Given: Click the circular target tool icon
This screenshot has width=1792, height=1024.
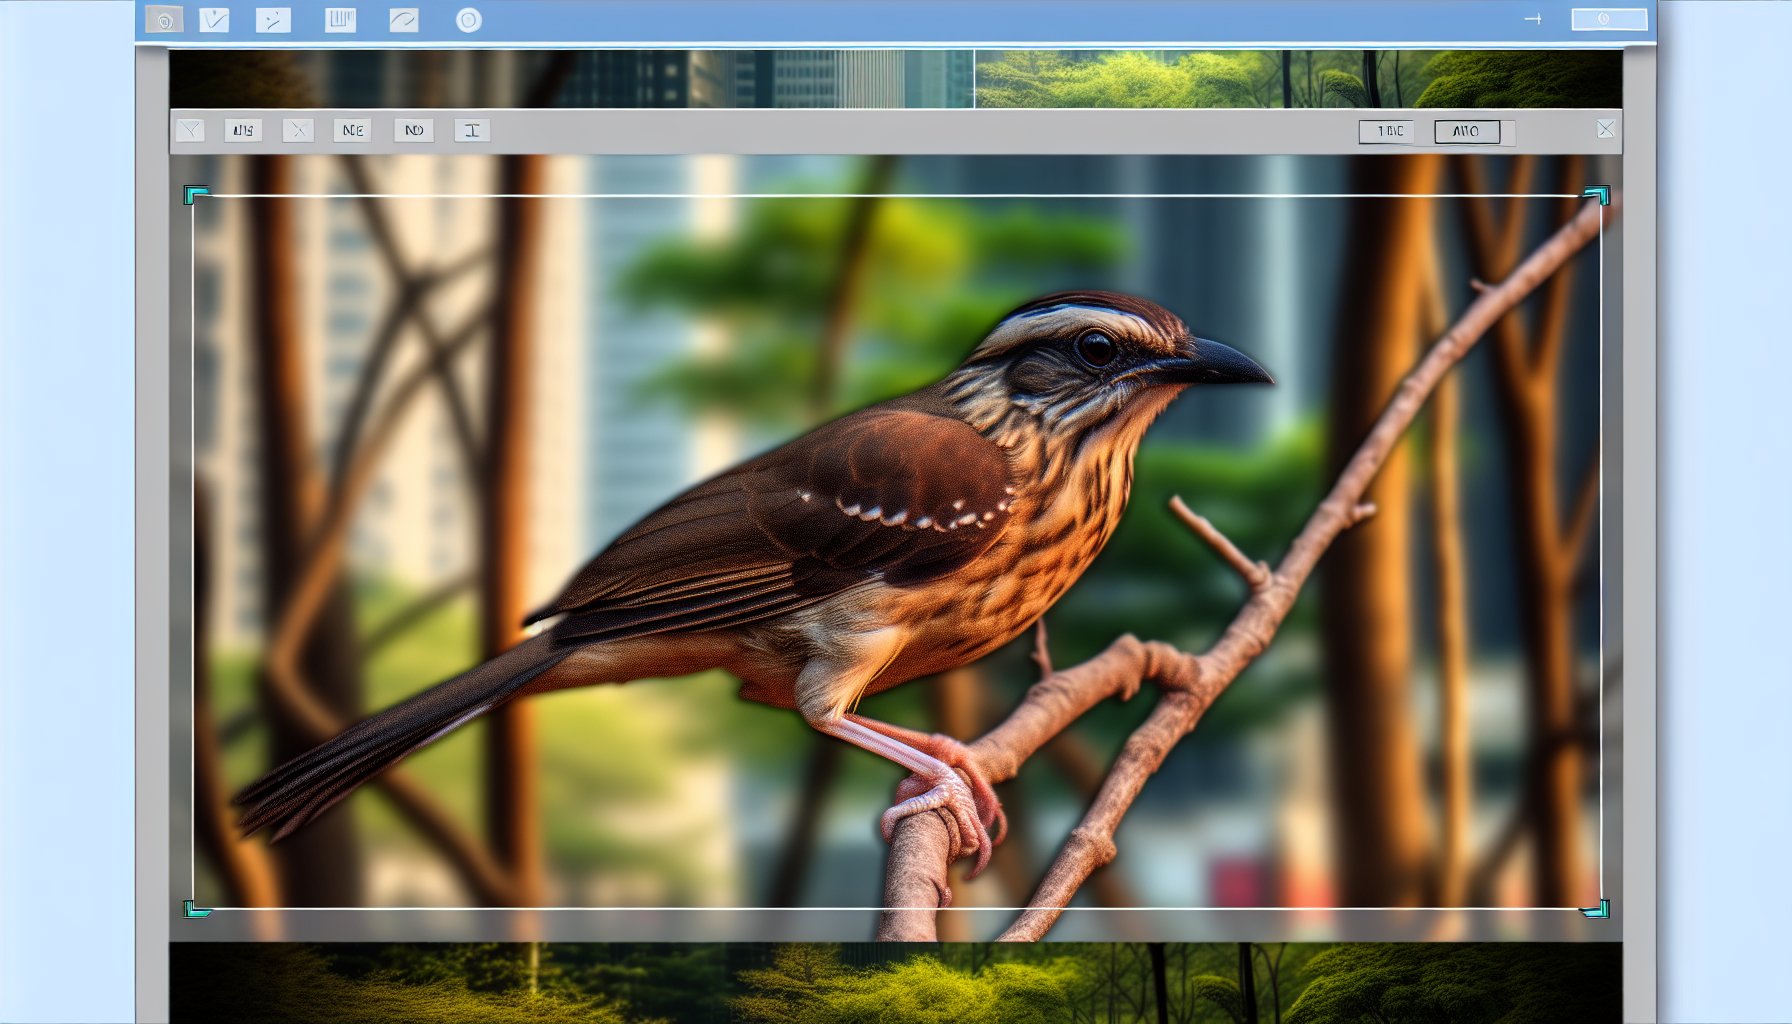Looking at the screenshot, I should [465, 18].
